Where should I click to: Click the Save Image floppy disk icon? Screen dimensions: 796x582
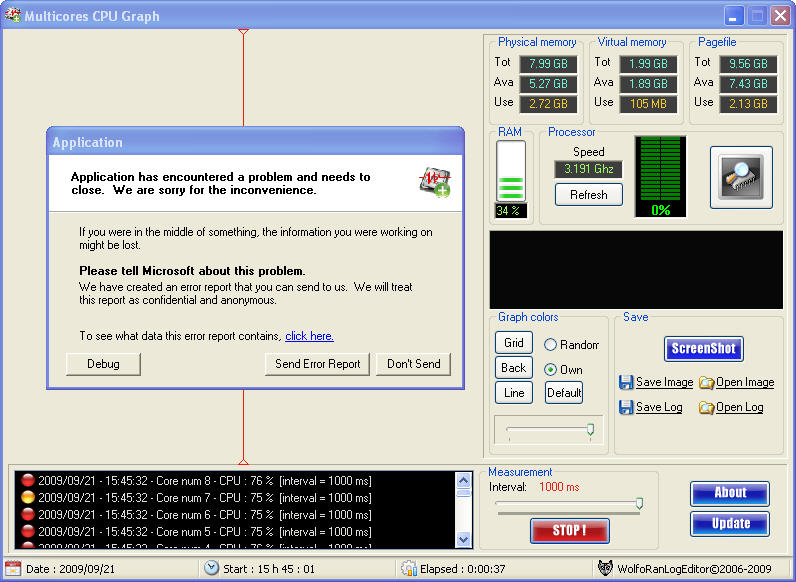[626, 382]
